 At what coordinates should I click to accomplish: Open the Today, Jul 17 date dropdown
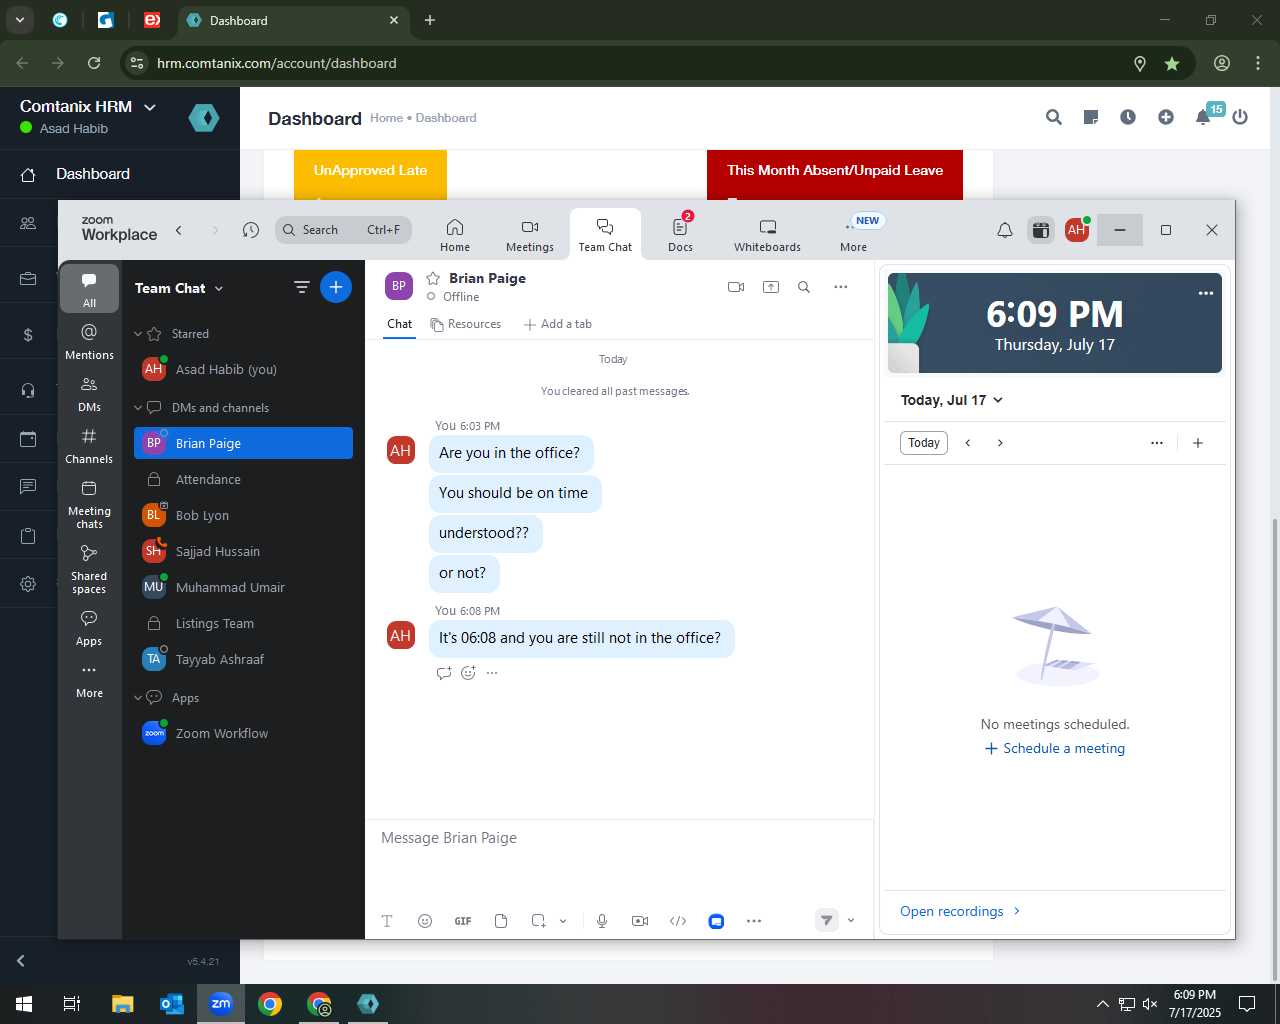(x=951, y=400)
